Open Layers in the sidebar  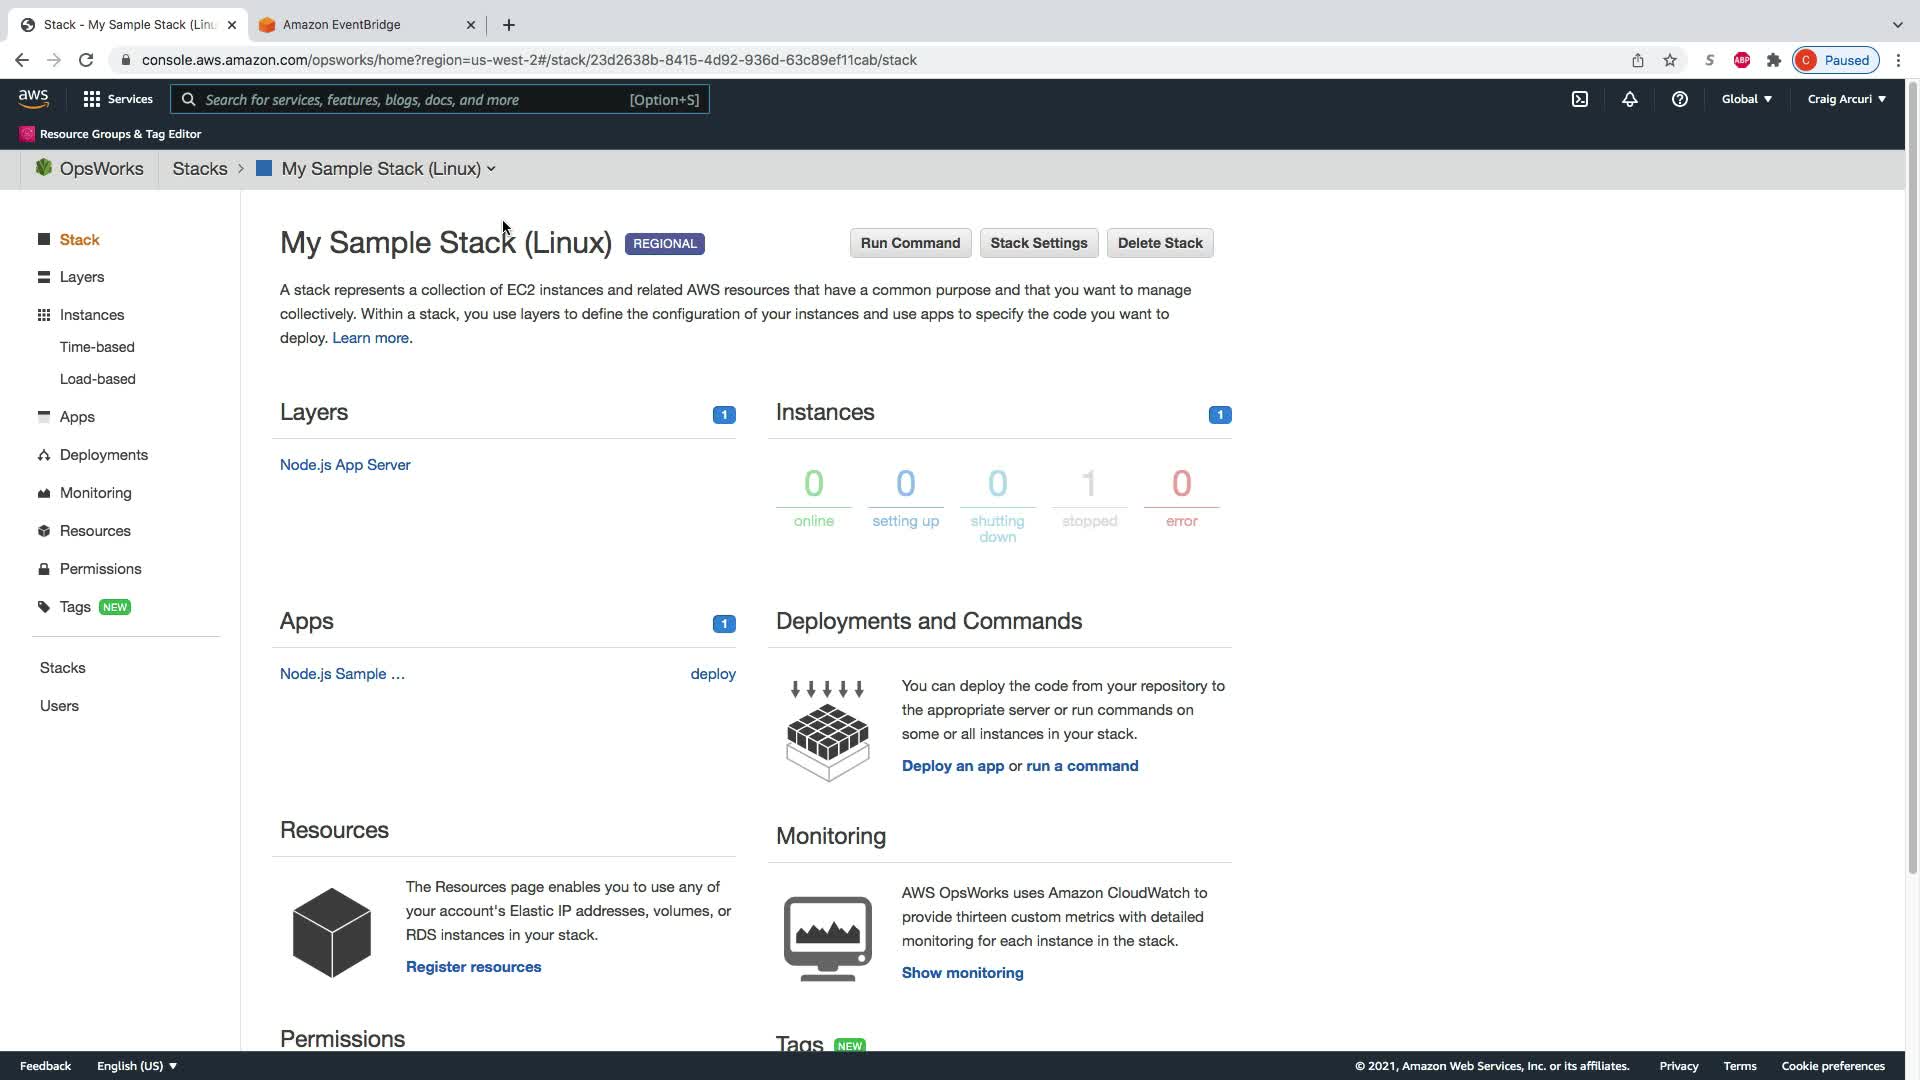click(81, 277)
